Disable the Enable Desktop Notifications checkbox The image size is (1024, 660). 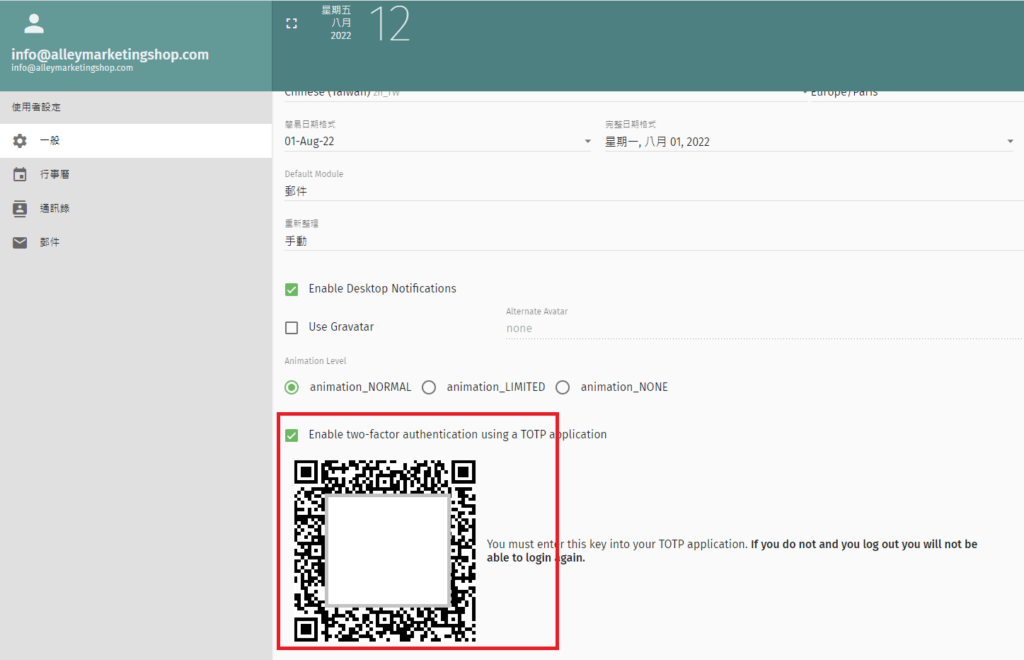pos(292,289)
